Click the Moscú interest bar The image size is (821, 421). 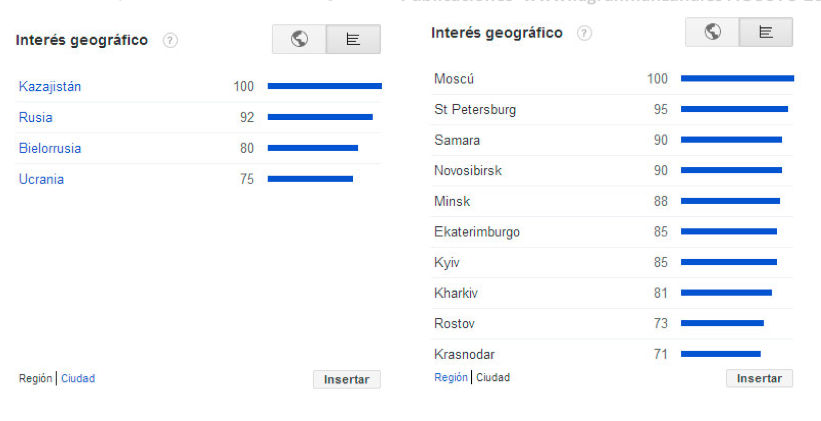(x=737, y=78)
